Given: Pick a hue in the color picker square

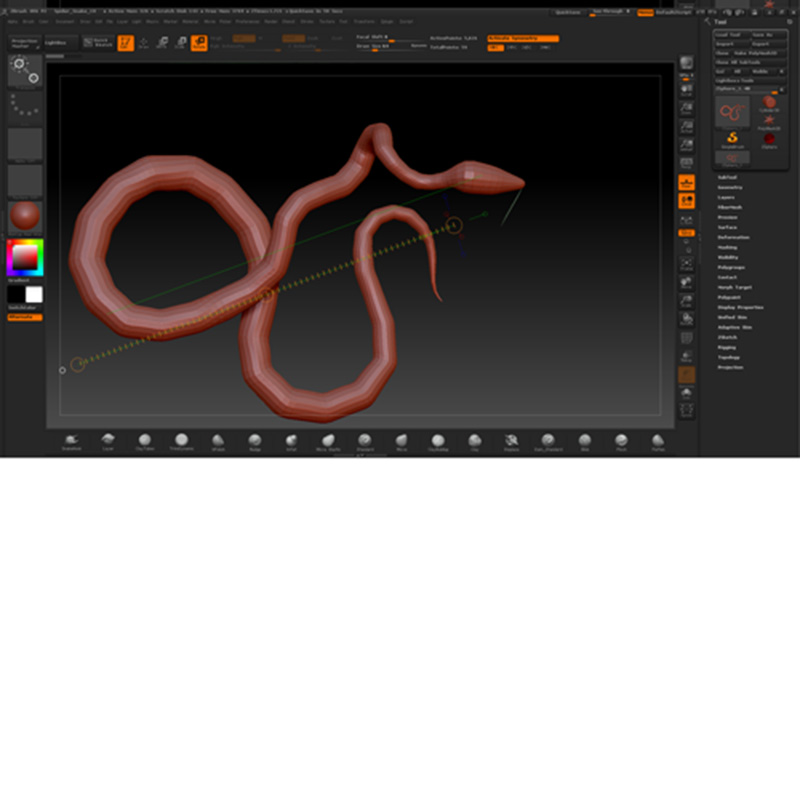Looking at the screenshot, I should (25, 258).
